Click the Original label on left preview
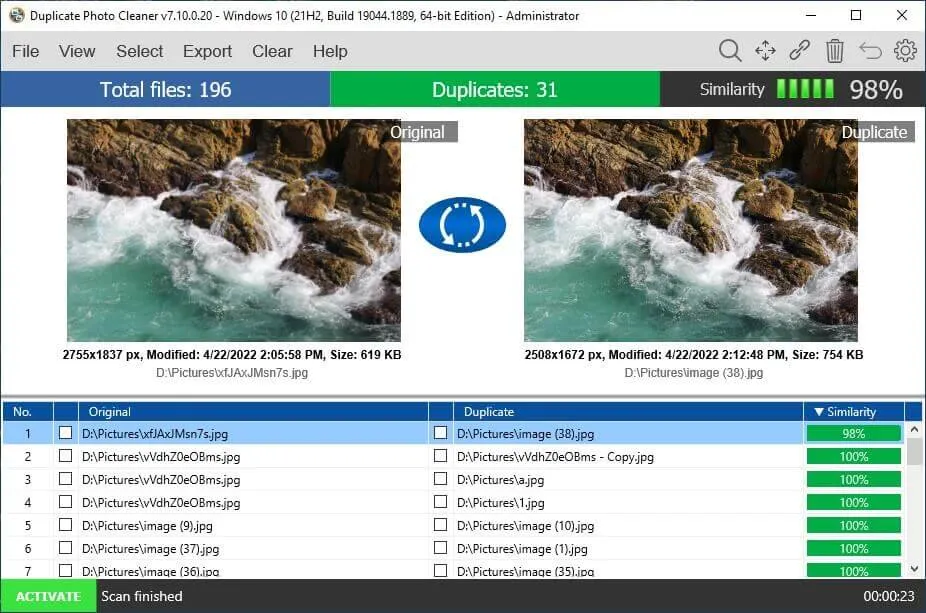926x613 pixels. 418,132
